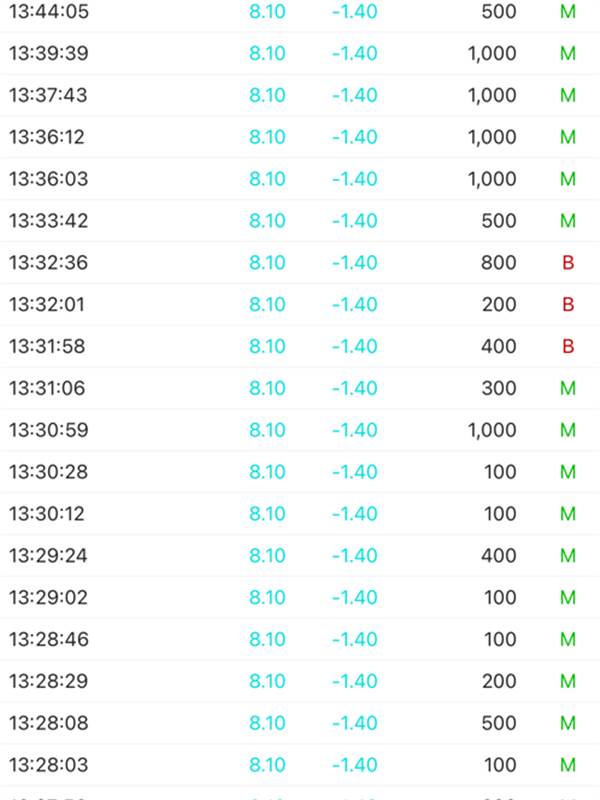Click the 800 volume at 13:32:36
Viewport: 600px width, 800px height.
[x=499, y=263]
